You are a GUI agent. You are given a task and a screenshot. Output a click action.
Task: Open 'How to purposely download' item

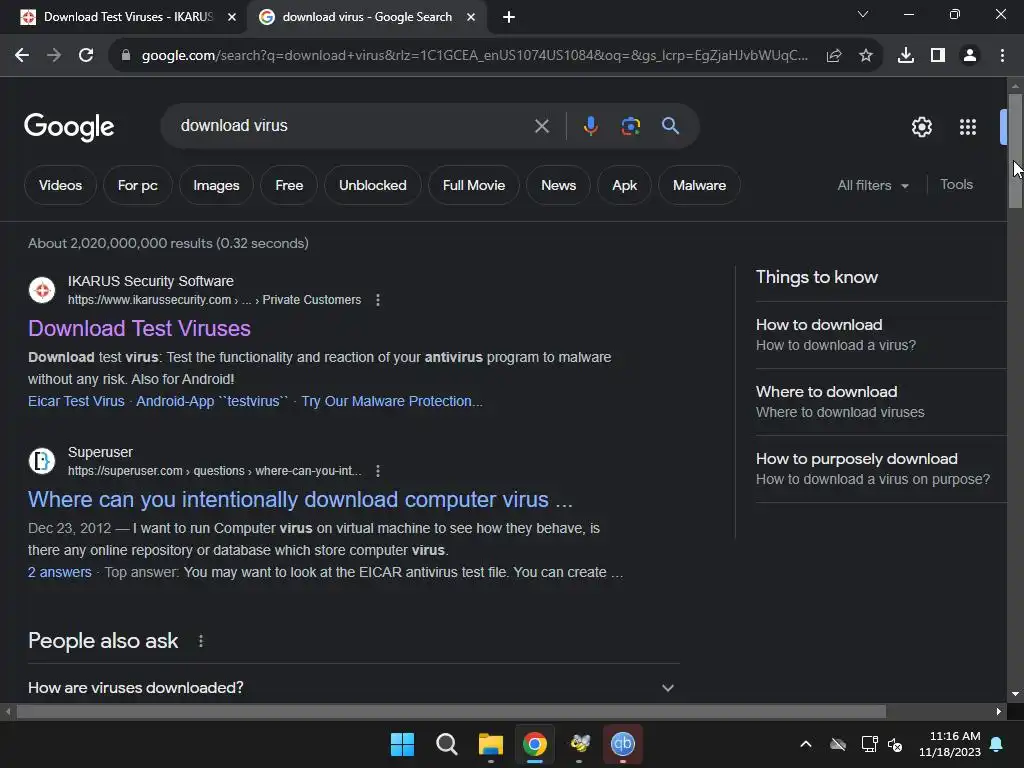(880, 469)
